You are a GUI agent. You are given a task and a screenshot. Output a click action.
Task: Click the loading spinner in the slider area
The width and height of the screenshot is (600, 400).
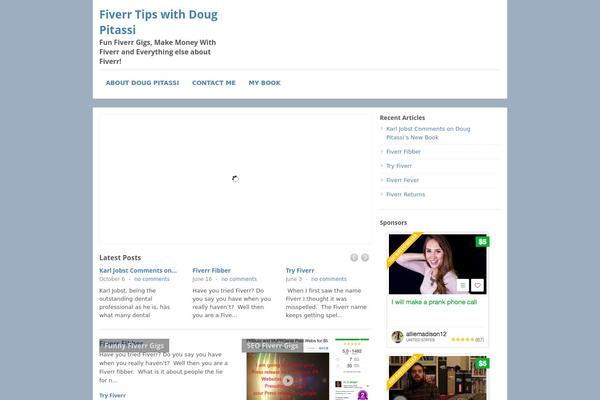click(x=235, y=179)
